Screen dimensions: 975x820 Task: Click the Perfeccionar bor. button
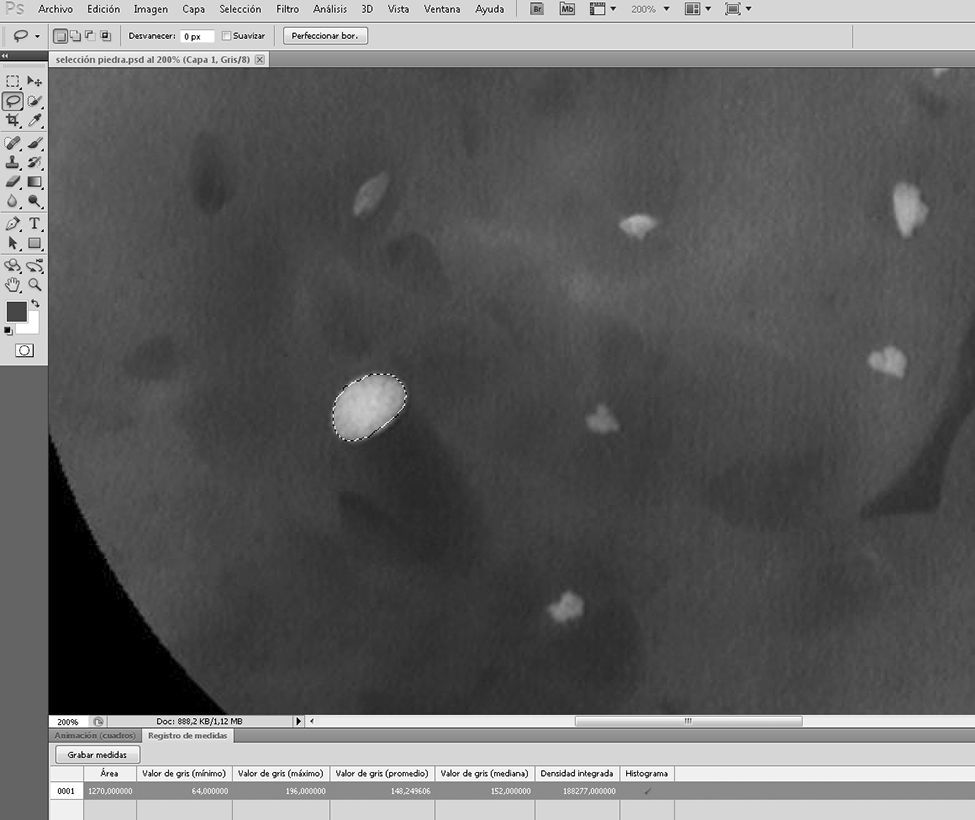326,36
